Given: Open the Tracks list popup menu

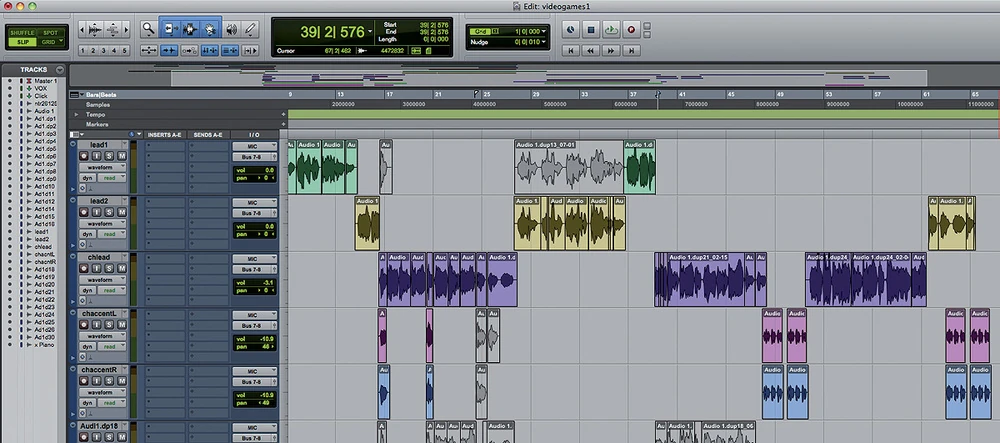Looking at the screenshot, I should point(60,69).
